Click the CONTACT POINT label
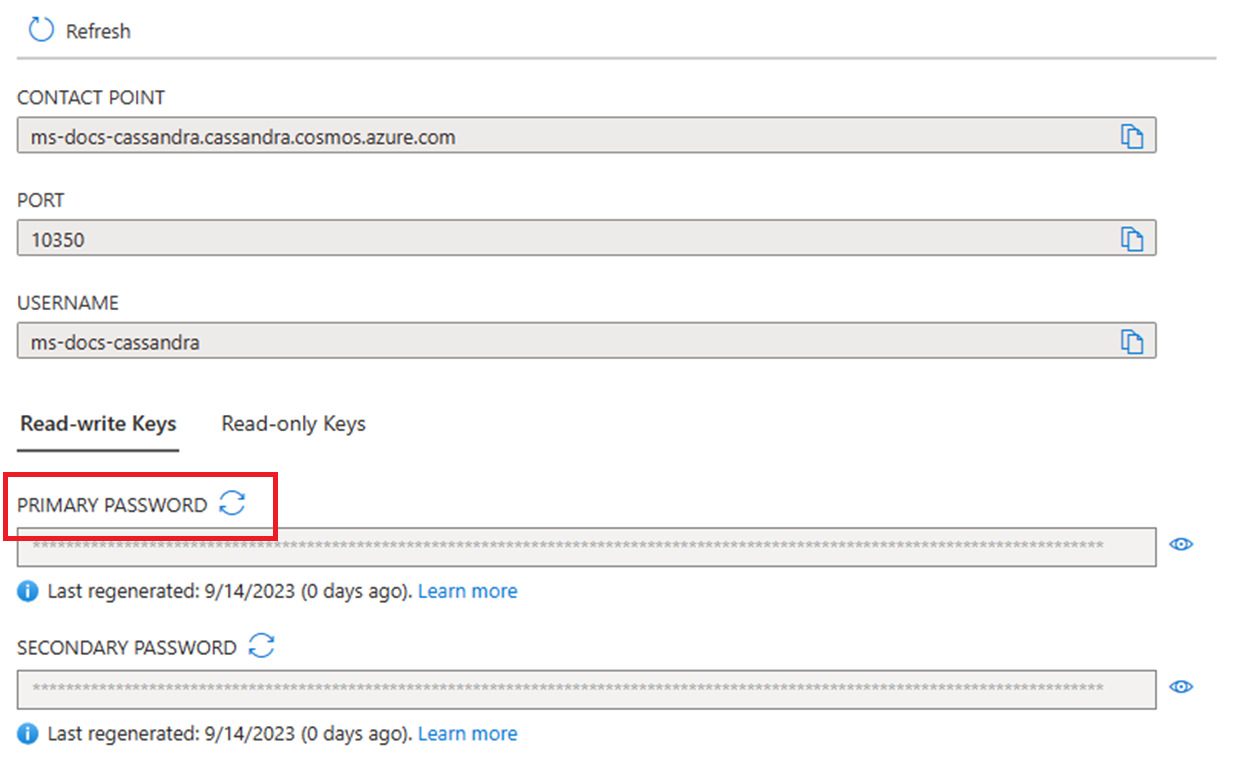Image resolution: width=1238 pixels, height=771 pixels. (x=91, y=98)
